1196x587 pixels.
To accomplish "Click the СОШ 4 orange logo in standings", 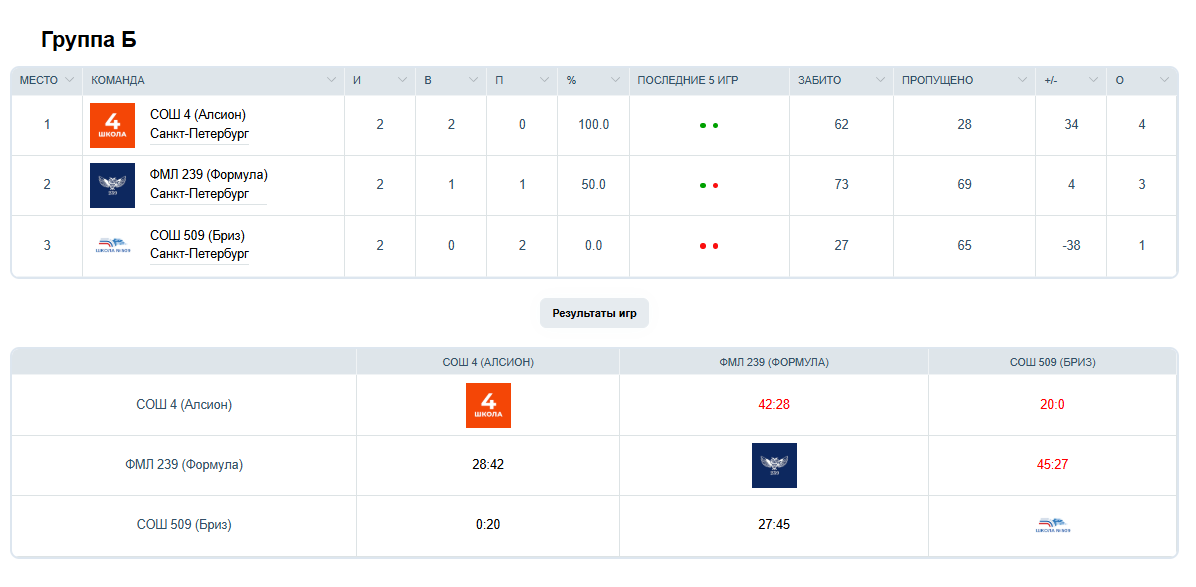I will [x=112, y=125].
